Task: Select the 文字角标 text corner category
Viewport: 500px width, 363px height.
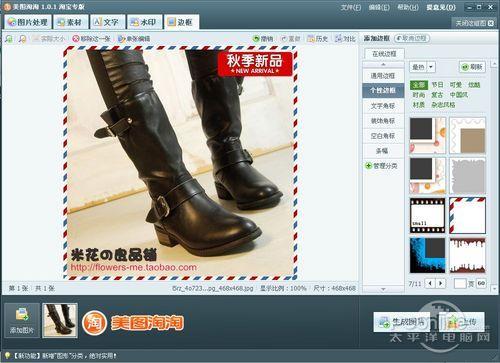Action: 383,106
